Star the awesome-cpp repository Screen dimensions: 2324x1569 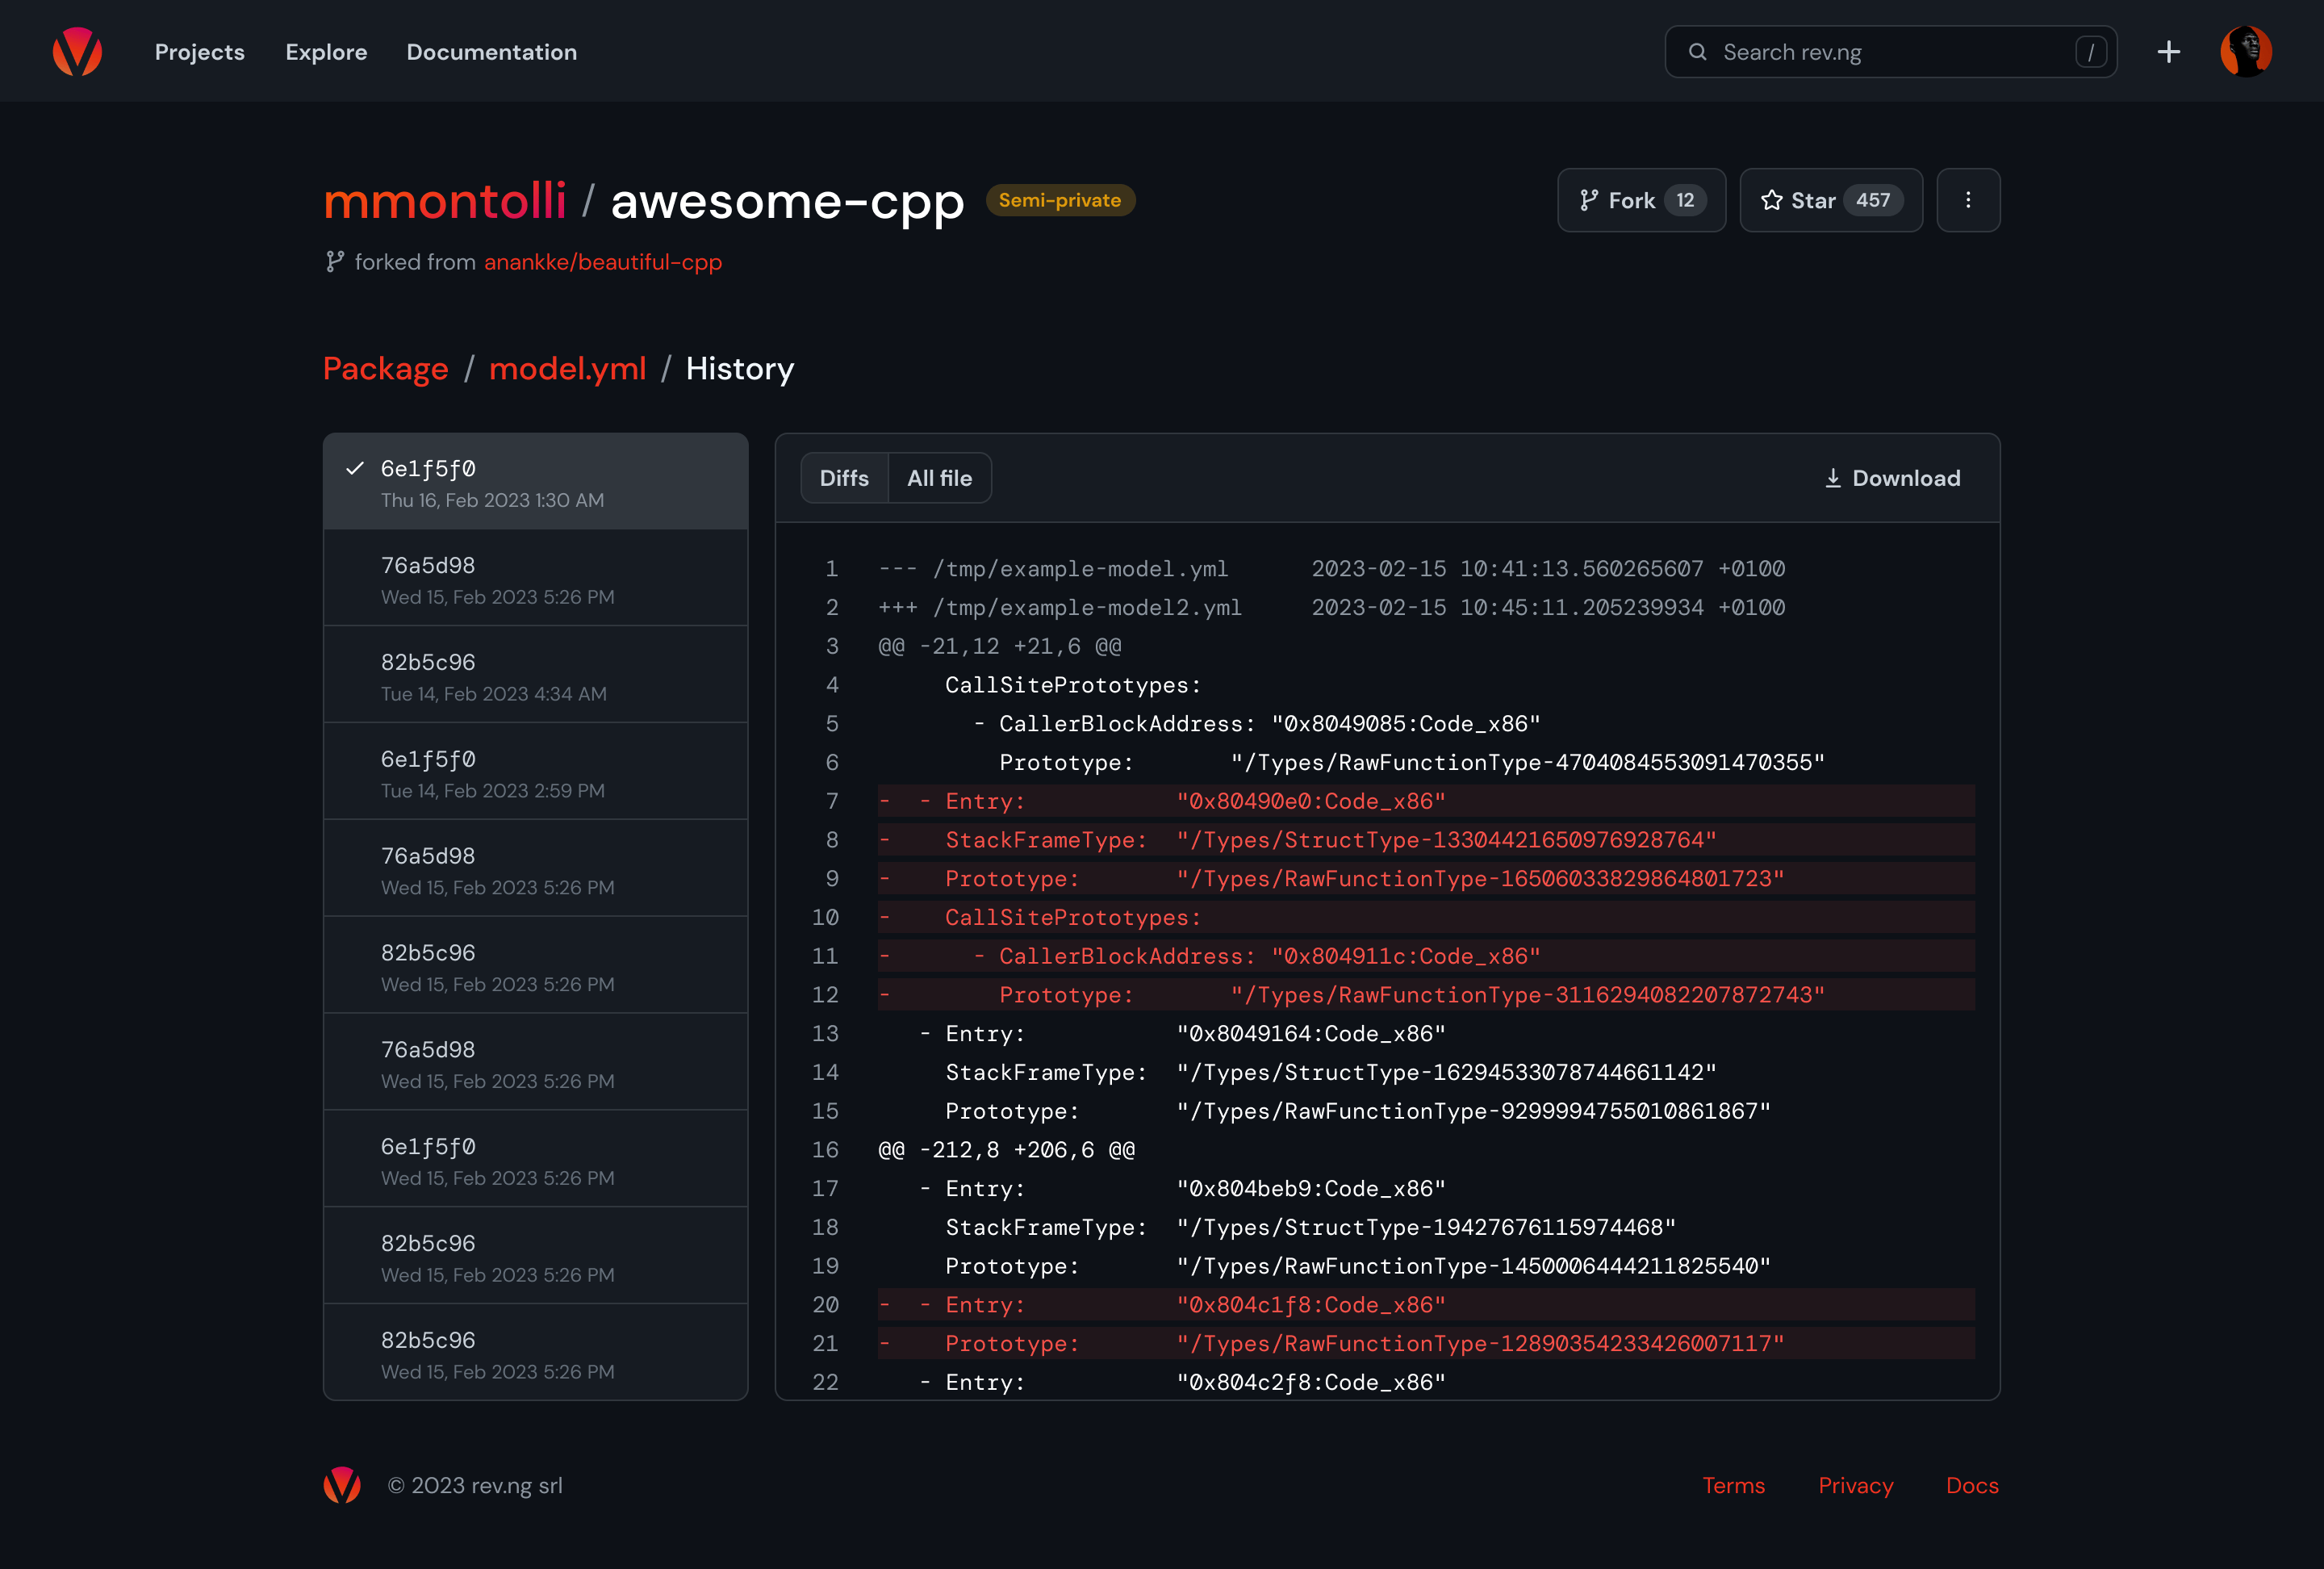[1830, 200]
